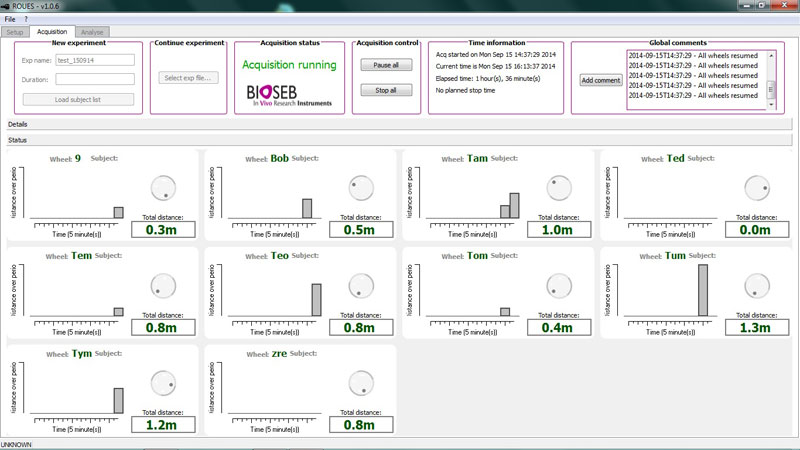Click the Add comment button
800x450 pixels.
click(601, 81)
